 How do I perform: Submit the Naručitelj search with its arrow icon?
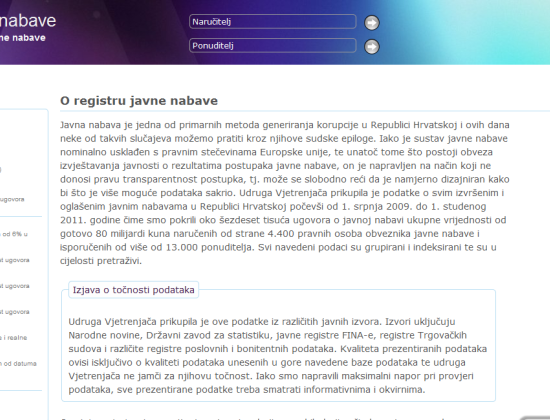[x=371, y=23]
